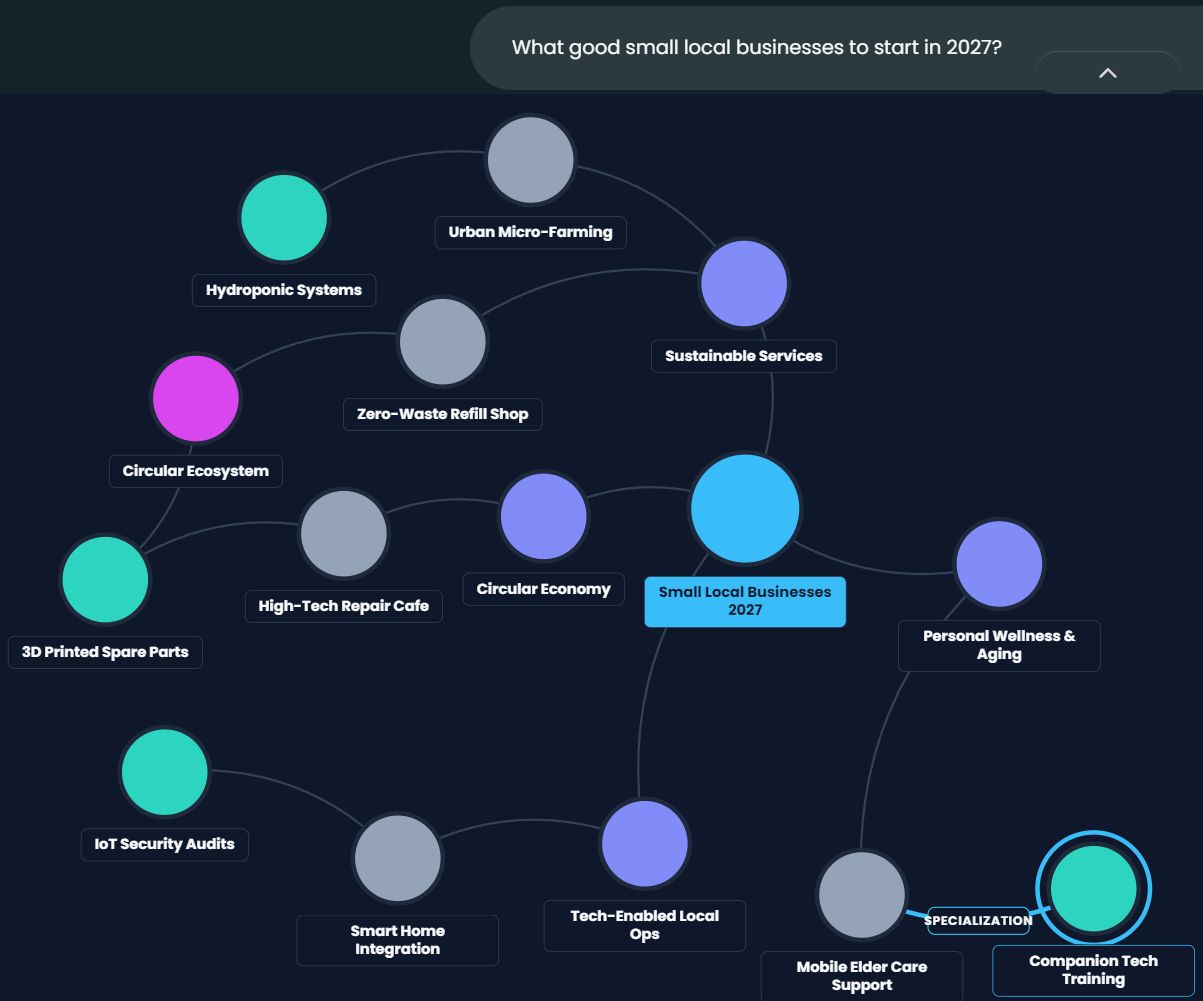Image resolution: width=1203 pixels, height=1001 pixels.
Task: Select the Tech-Enabled Local Ops node
Action: click(x=645, y=843)
